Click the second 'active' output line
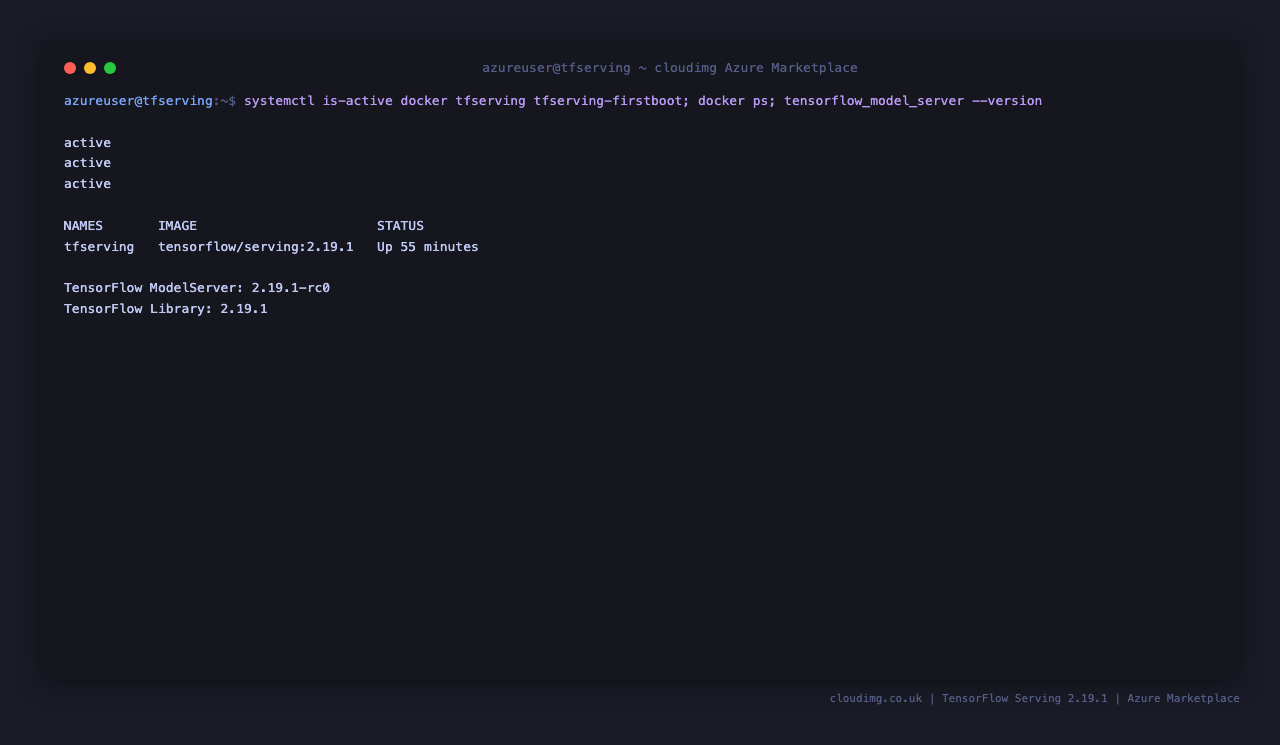 pos(87,163)
